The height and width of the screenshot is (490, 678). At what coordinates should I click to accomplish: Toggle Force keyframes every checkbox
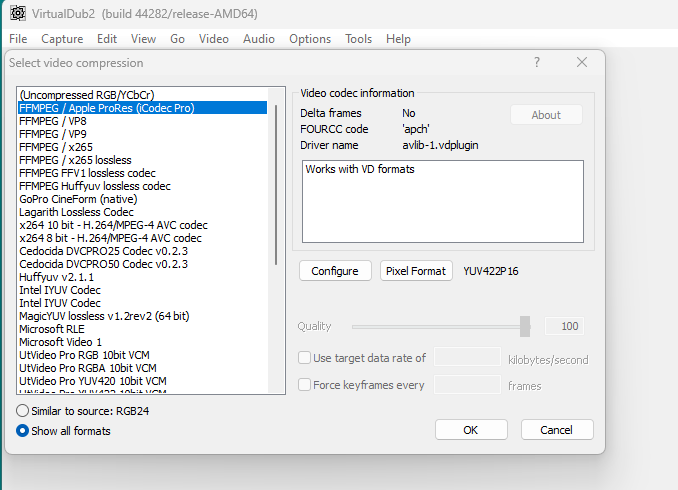pyautogui.click(x=305, y=385)
